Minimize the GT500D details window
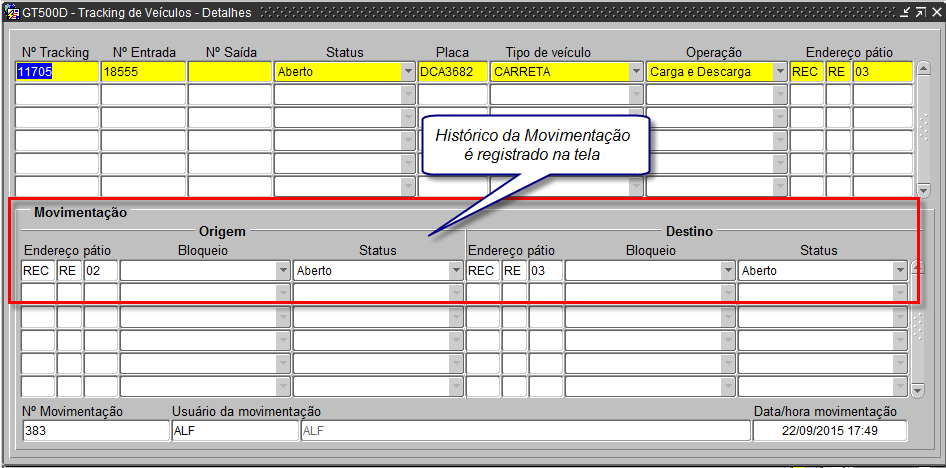Viewport: 946px width, 468px height. 906,13
